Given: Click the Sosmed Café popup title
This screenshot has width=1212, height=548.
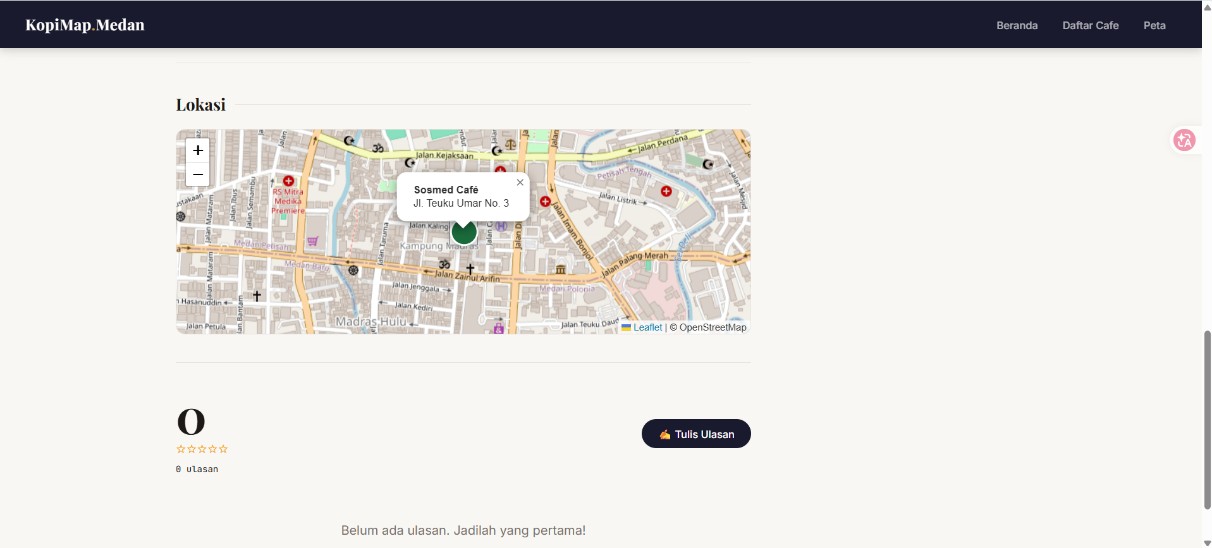Looking at the screenshot, I should pos(446,189).
